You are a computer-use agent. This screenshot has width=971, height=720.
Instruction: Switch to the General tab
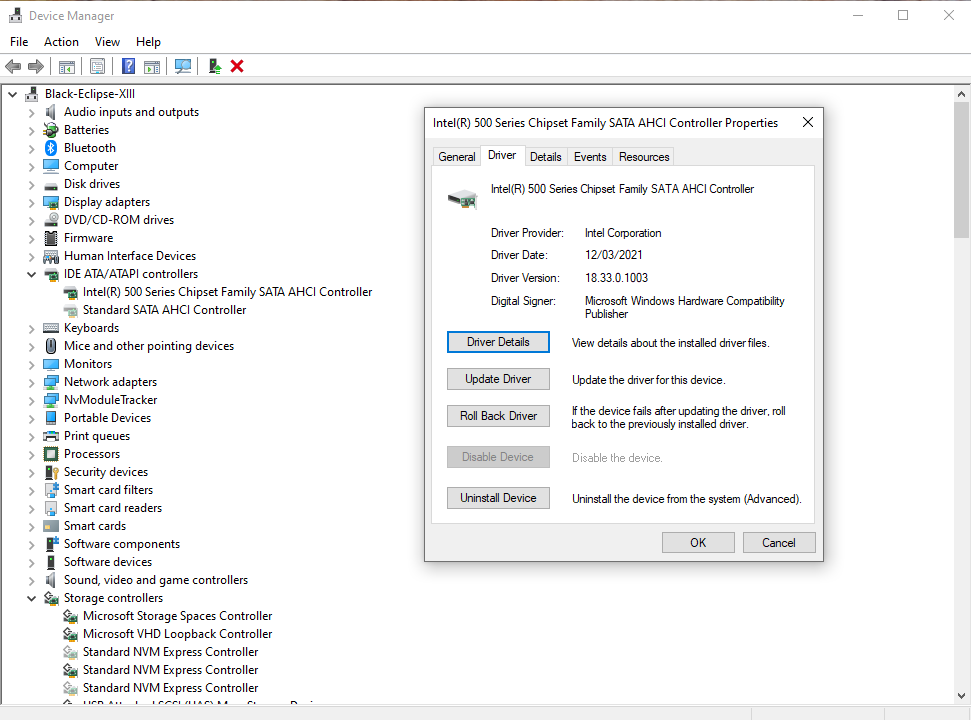[457, 157]
